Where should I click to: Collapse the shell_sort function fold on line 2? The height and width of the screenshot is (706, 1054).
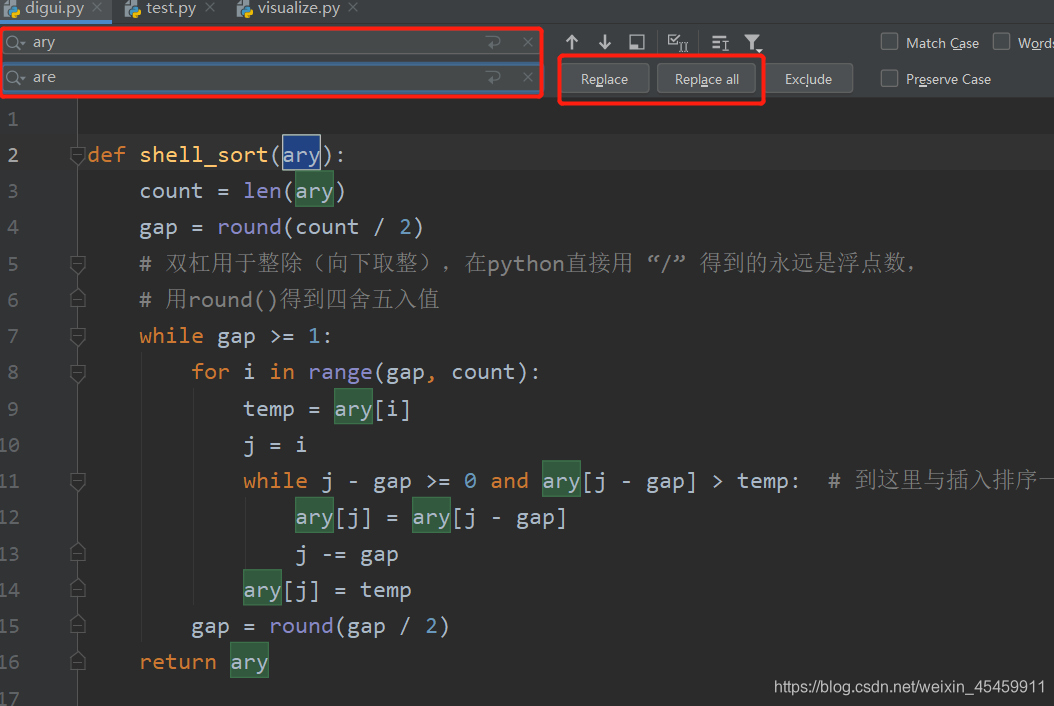click(x=77, y=155)
